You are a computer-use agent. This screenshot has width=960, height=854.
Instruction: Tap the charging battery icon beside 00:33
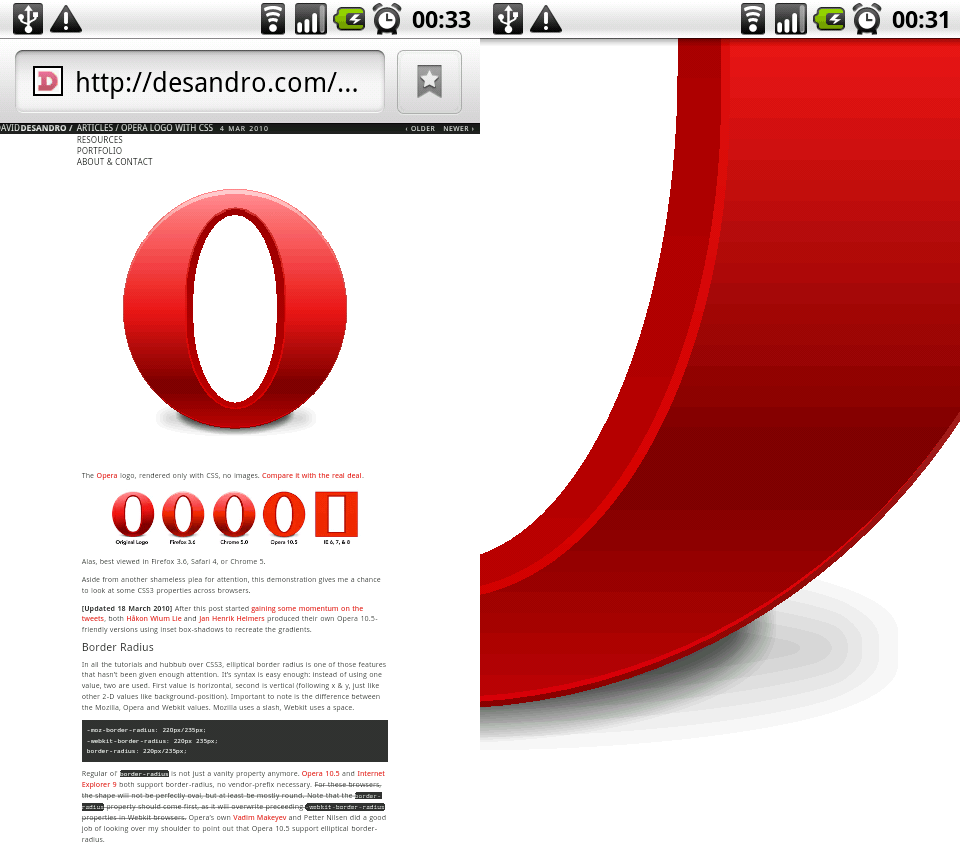[x=349, y=18]
